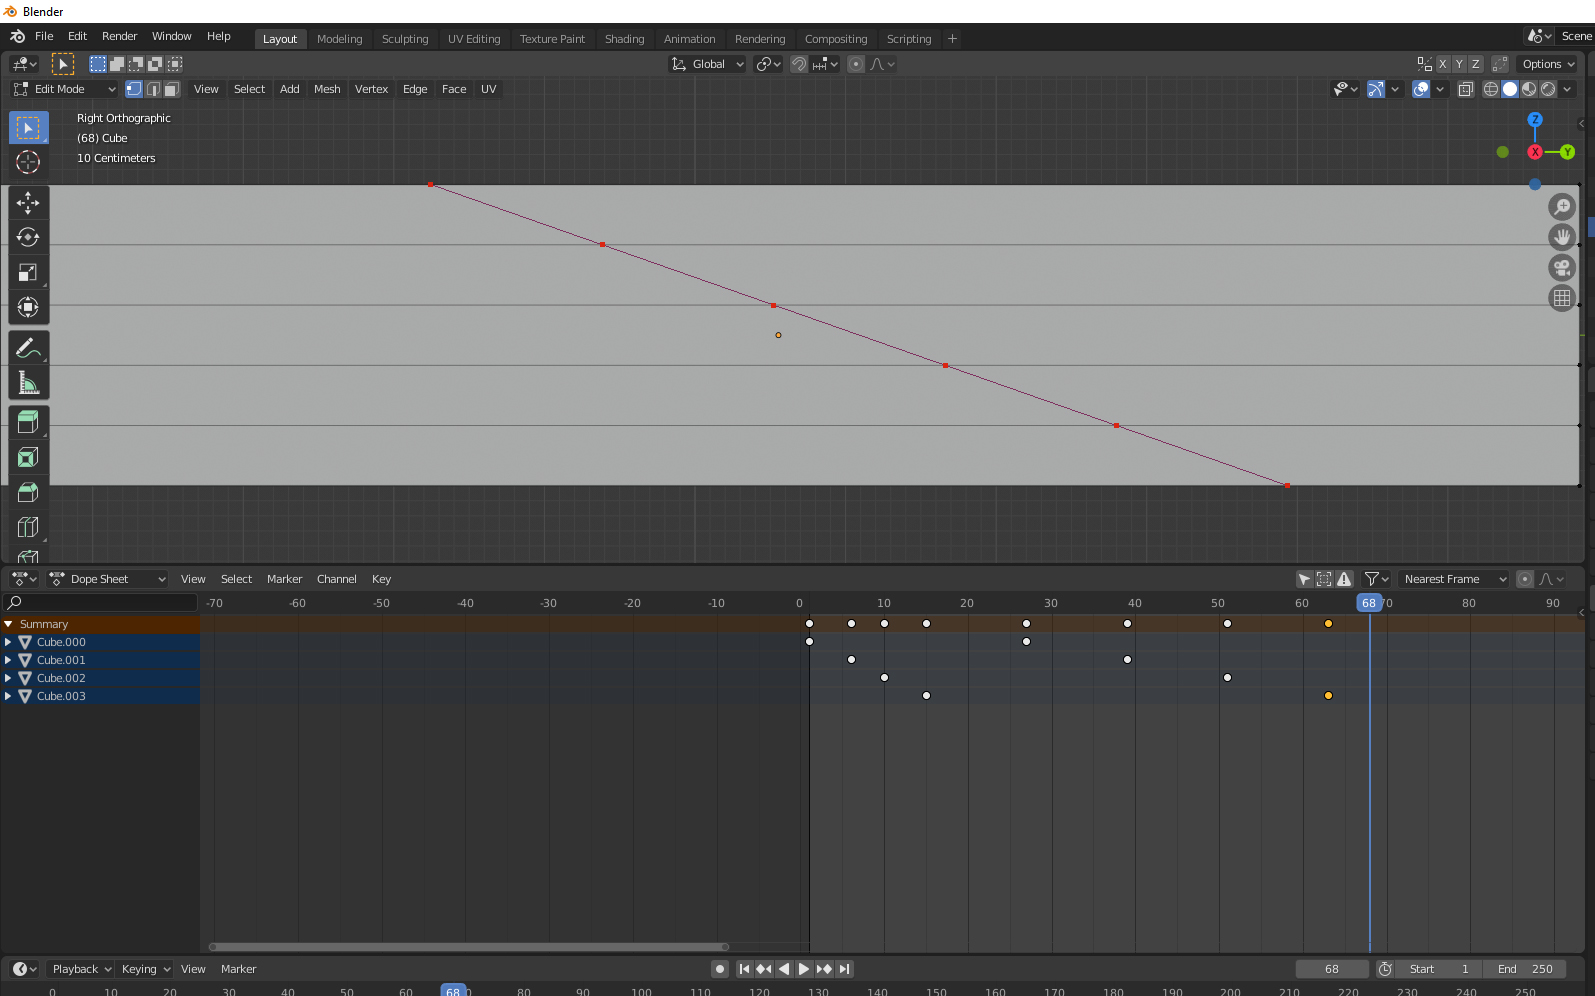Select the Move tool in the toolbar
Screen dimensions: 1595x996
(28, 203)
